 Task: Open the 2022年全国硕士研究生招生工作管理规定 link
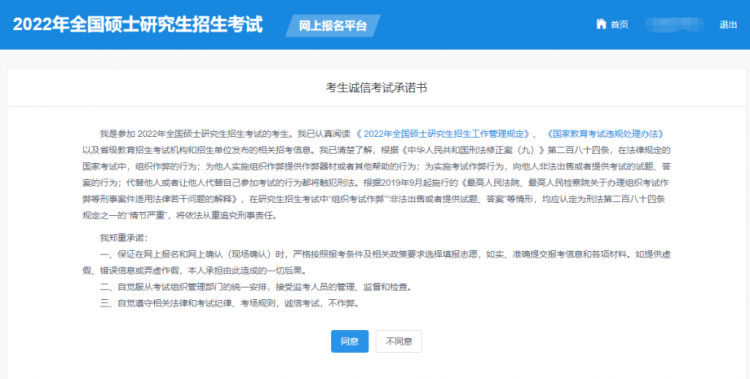[442, 134]
